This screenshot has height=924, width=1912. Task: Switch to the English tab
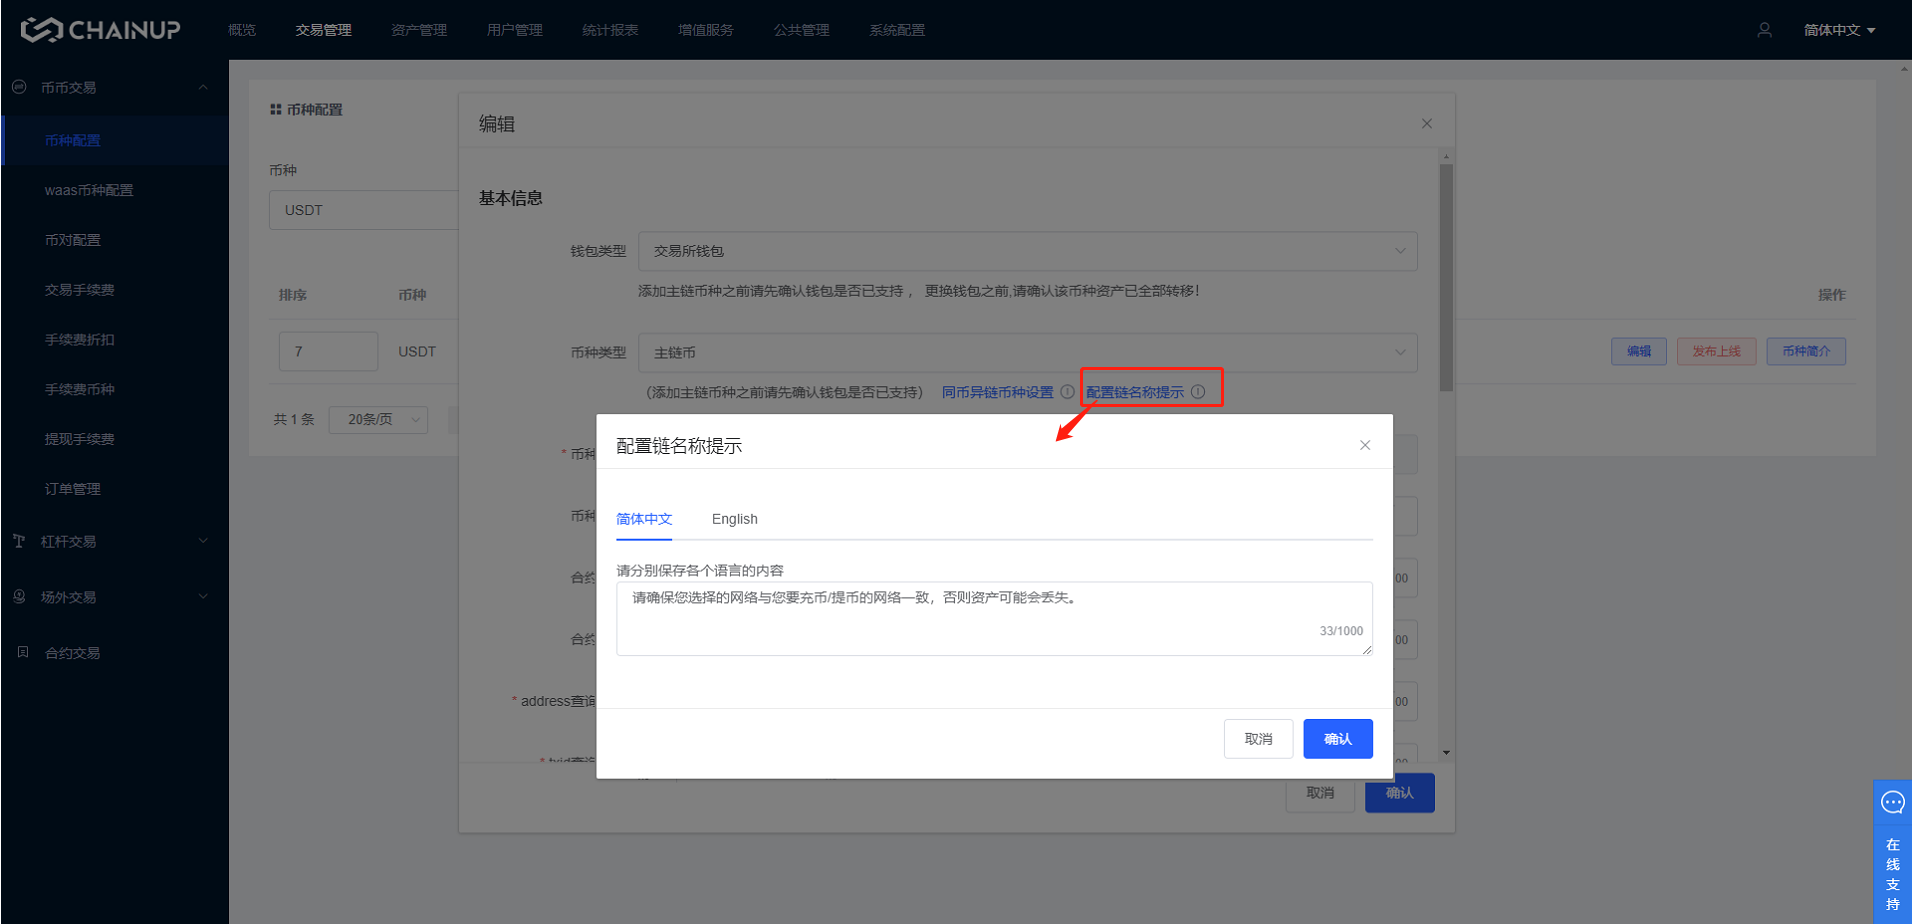coord(734,519)
